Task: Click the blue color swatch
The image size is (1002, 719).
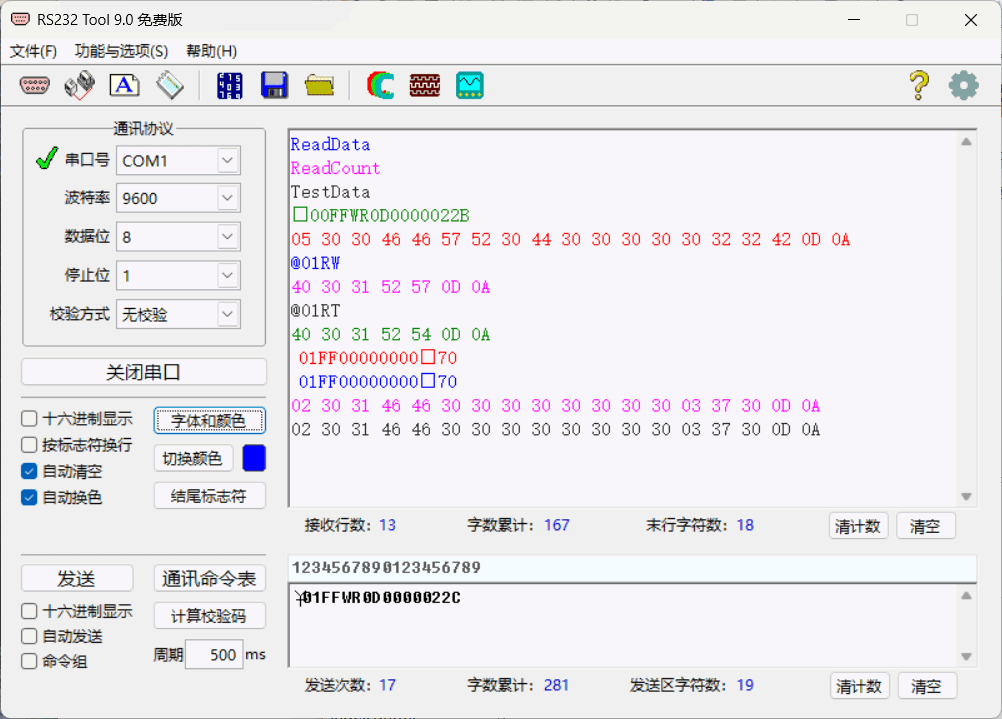Action: [254, 458]
